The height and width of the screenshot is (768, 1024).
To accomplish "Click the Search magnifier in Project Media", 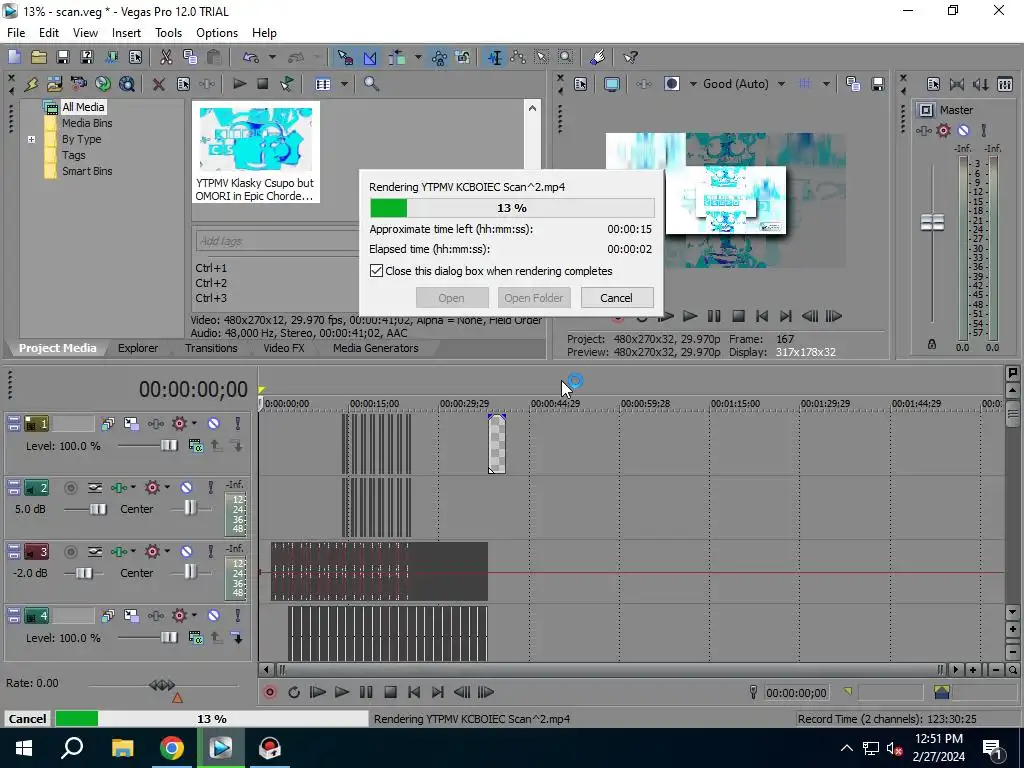I will tap(372, 84).
